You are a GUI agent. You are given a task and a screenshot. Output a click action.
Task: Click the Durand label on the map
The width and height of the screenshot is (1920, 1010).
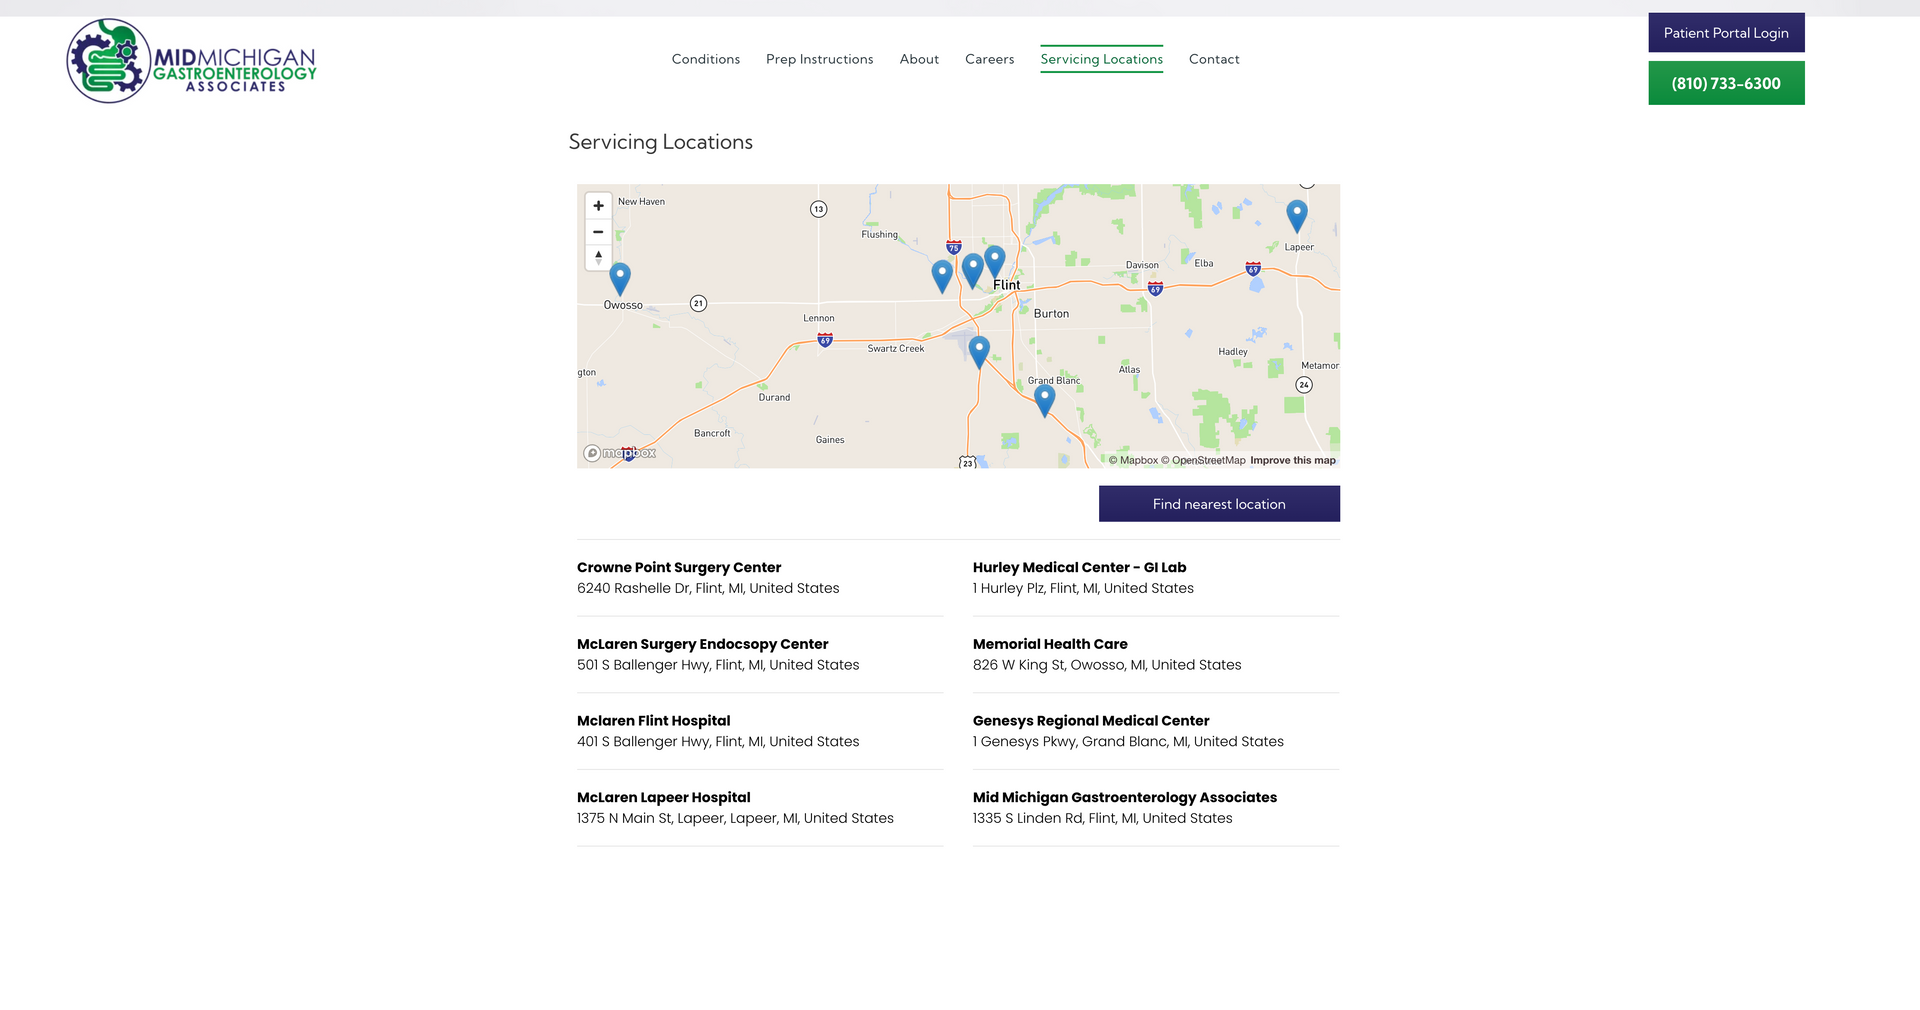click(774, 398)
